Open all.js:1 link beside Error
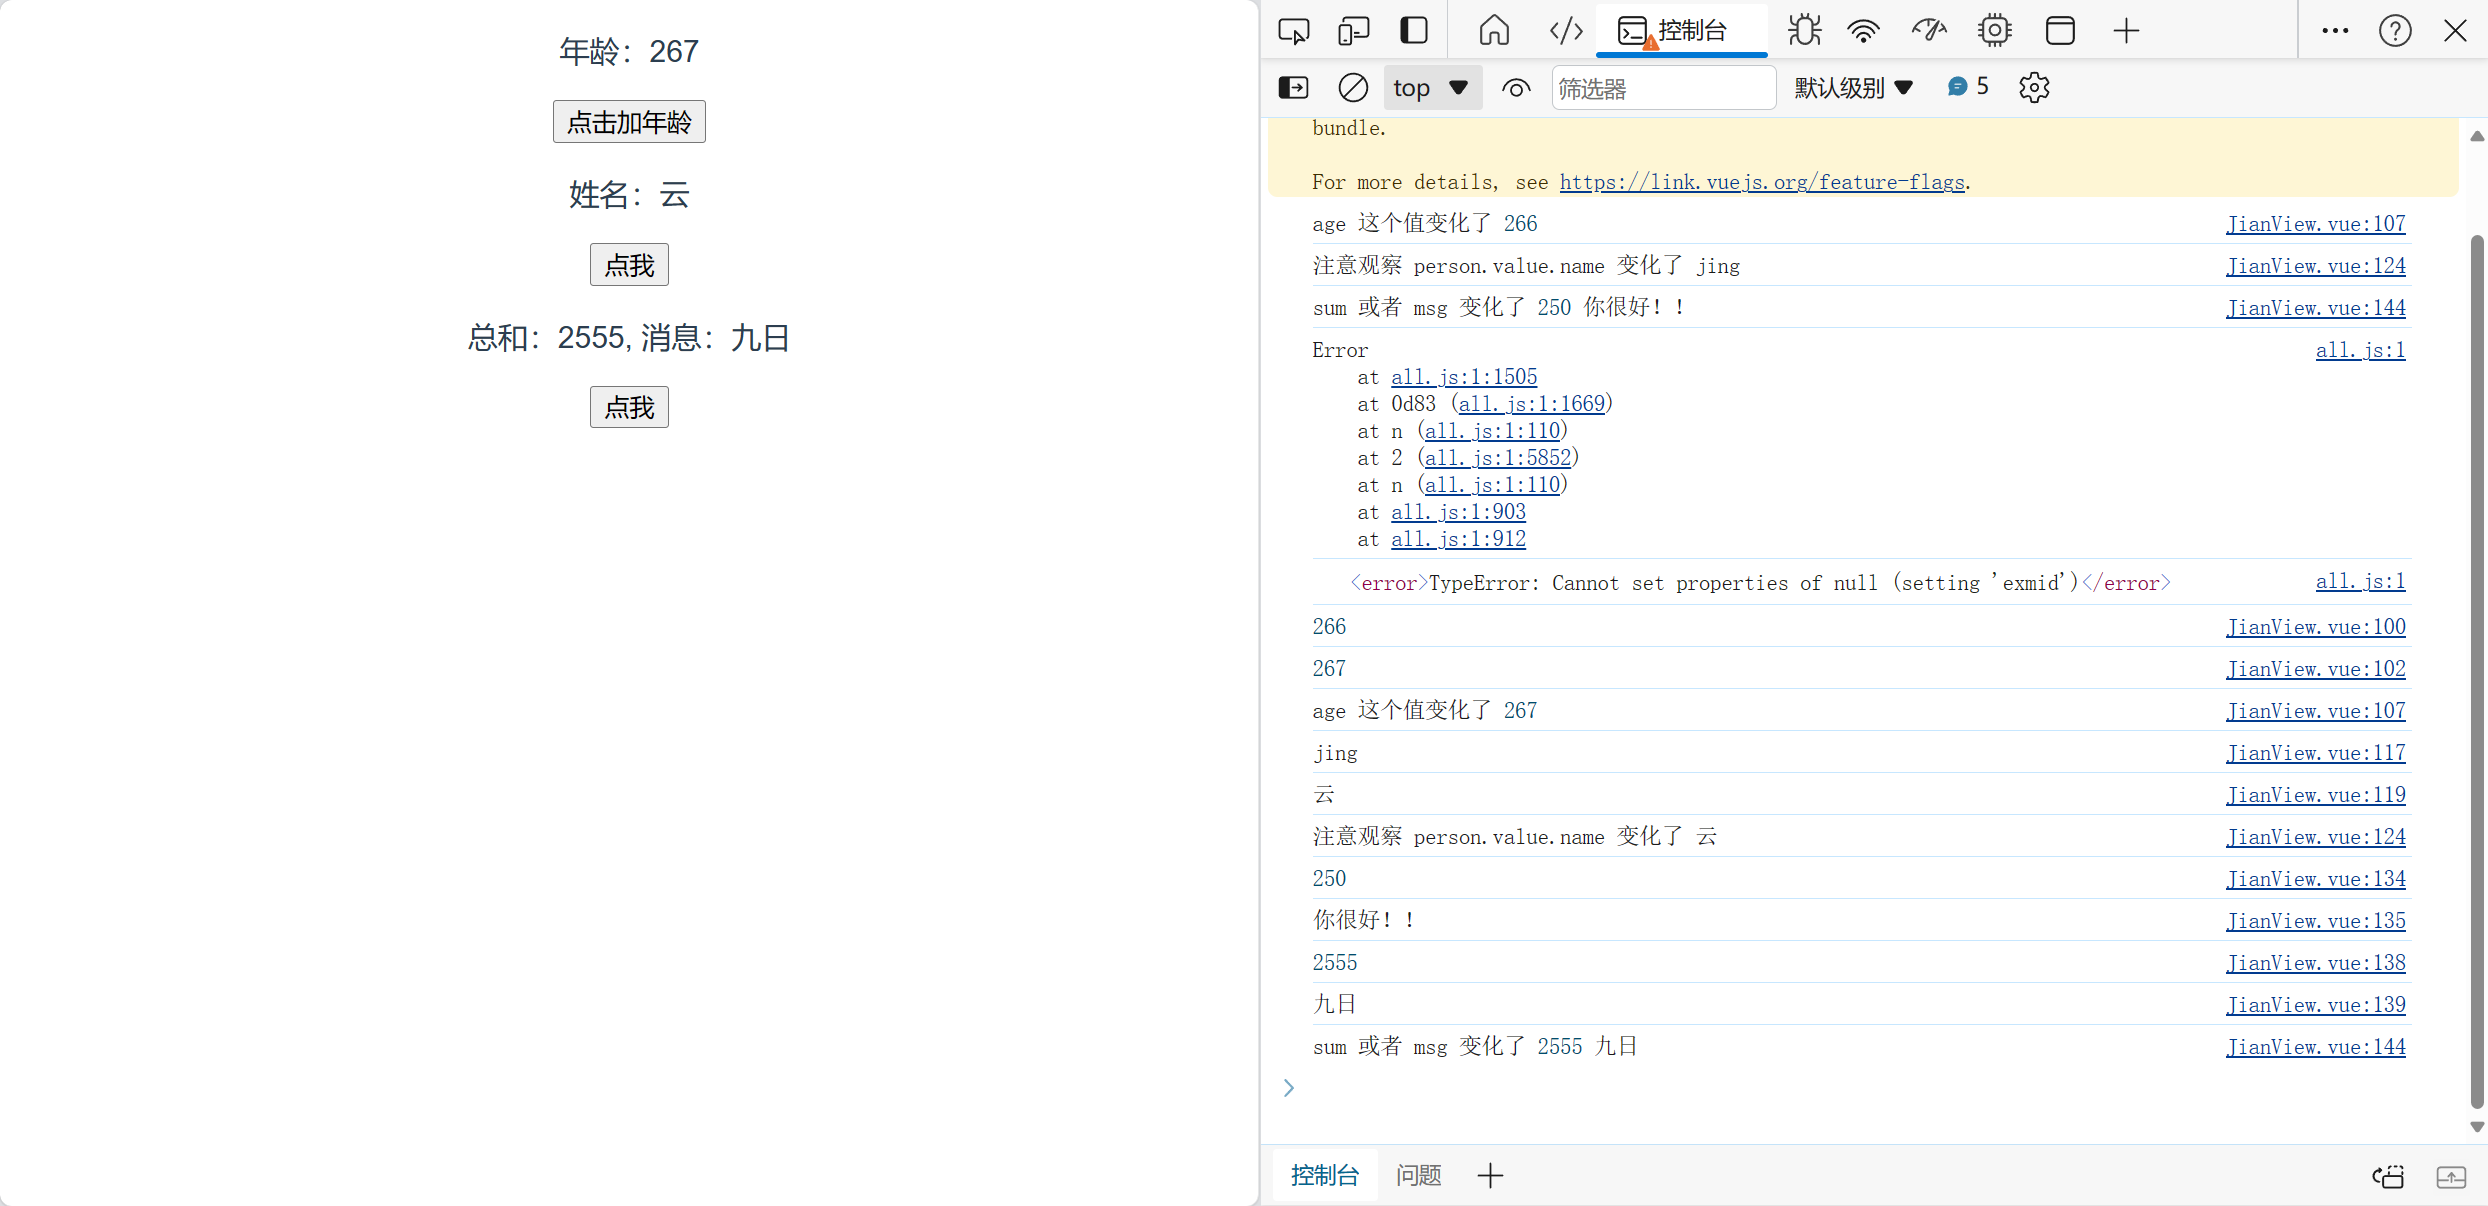The width and height of the screenshot is (2488, 1206). (2360, 350)
